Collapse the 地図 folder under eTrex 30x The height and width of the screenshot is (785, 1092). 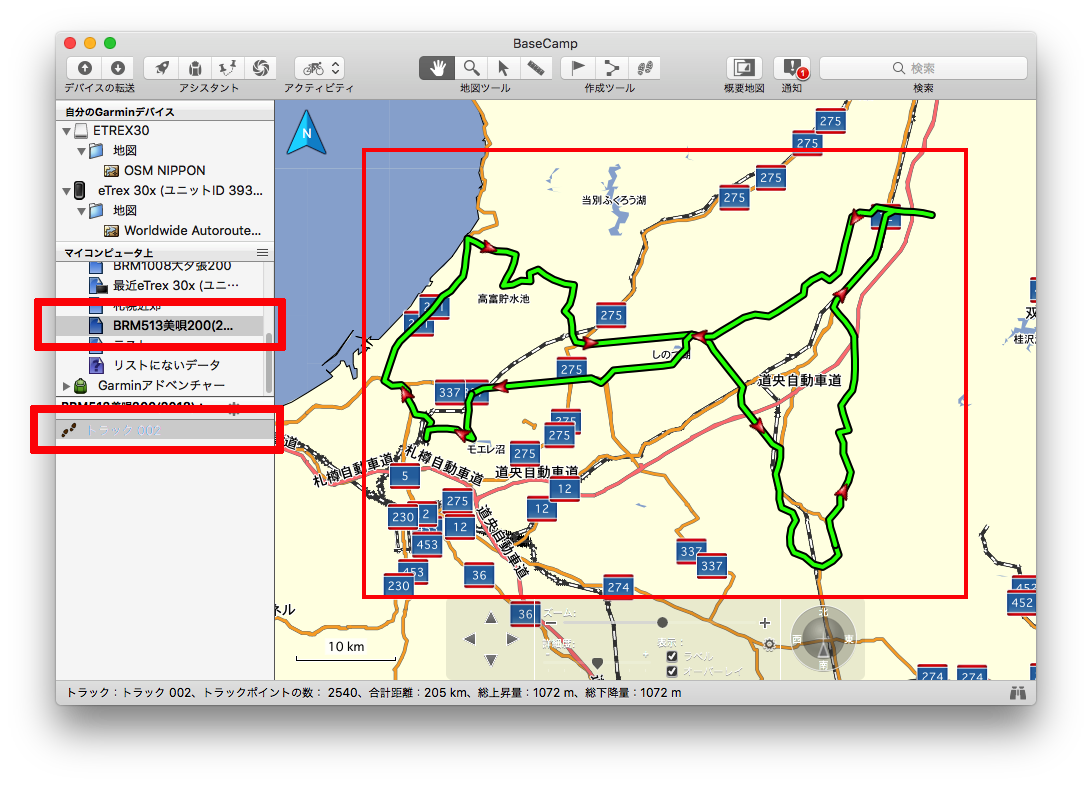tap(81, 211)
